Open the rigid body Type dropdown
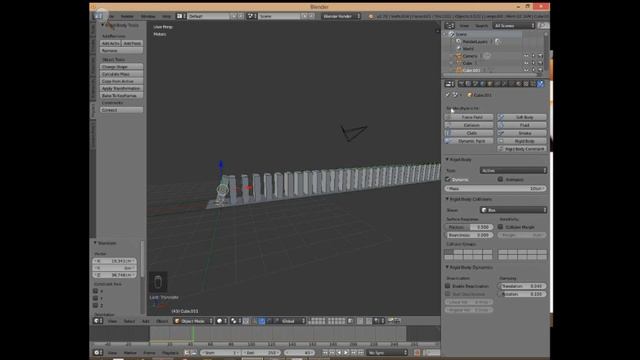Viewport: 640px width, 360px height. tap(513, 170)
